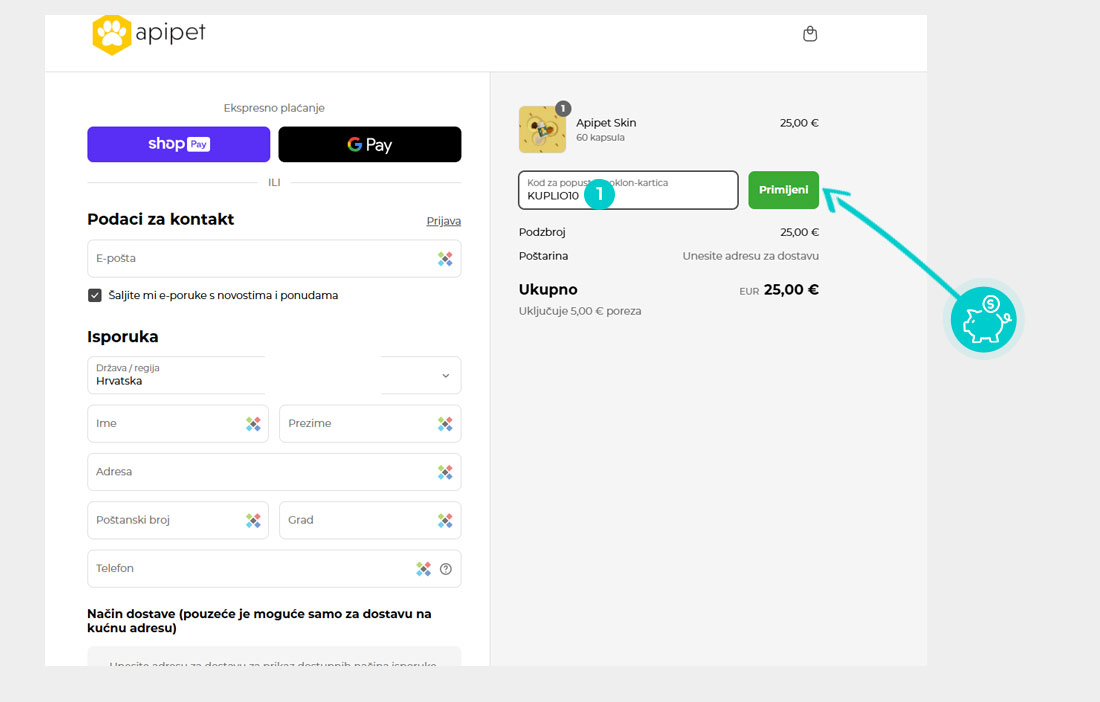Click autofill icon in Telefon field
This screenshot has width=1100, height=702.
pos(423,569)
